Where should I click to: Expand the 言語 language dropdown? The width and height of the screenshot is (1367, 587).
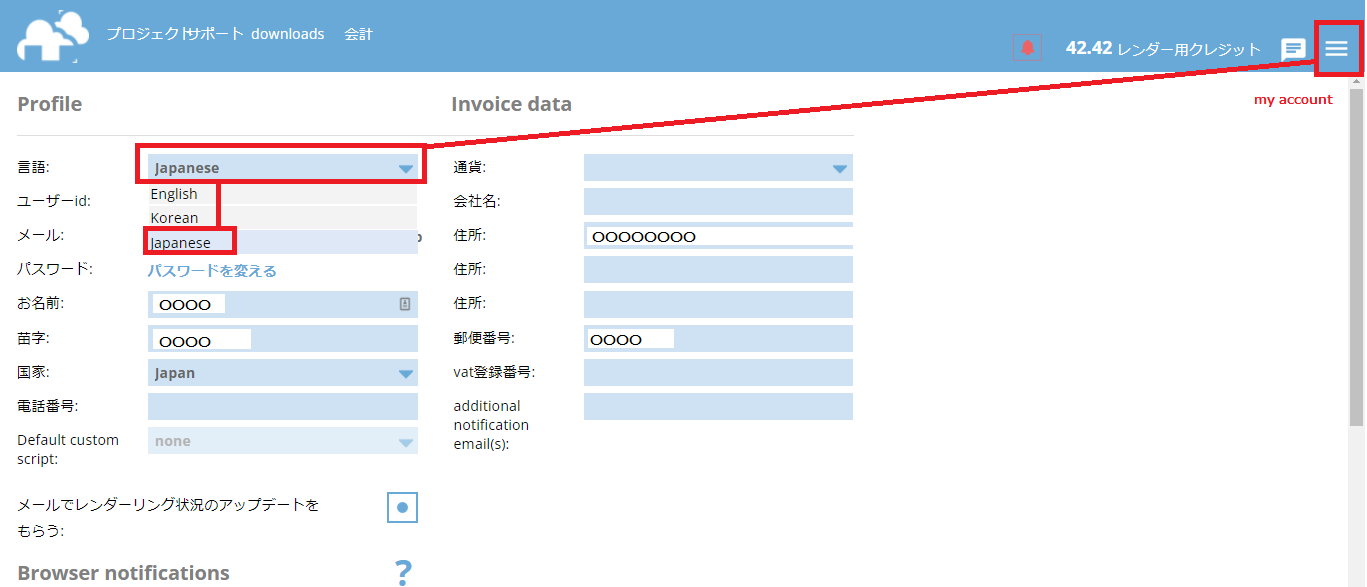pos(282,168)
